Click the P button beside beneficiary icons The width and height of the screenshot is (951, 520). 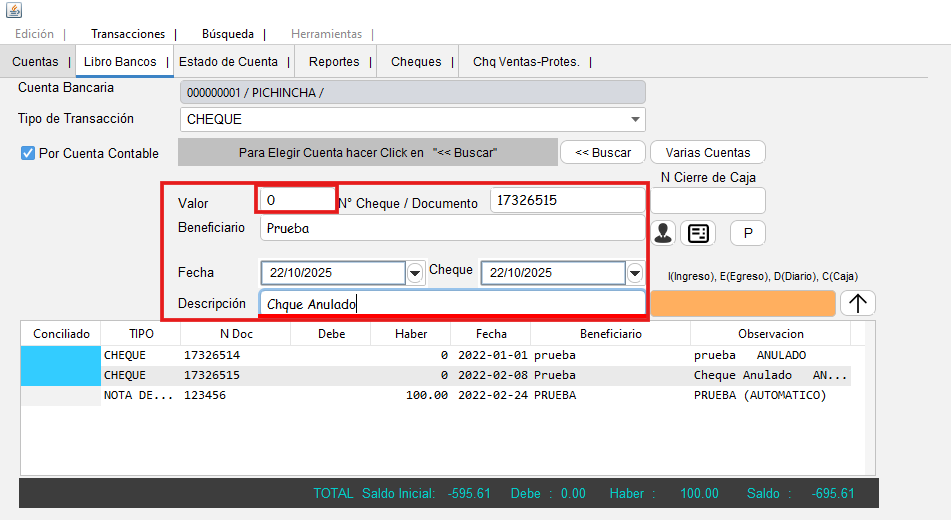[747, 233]
